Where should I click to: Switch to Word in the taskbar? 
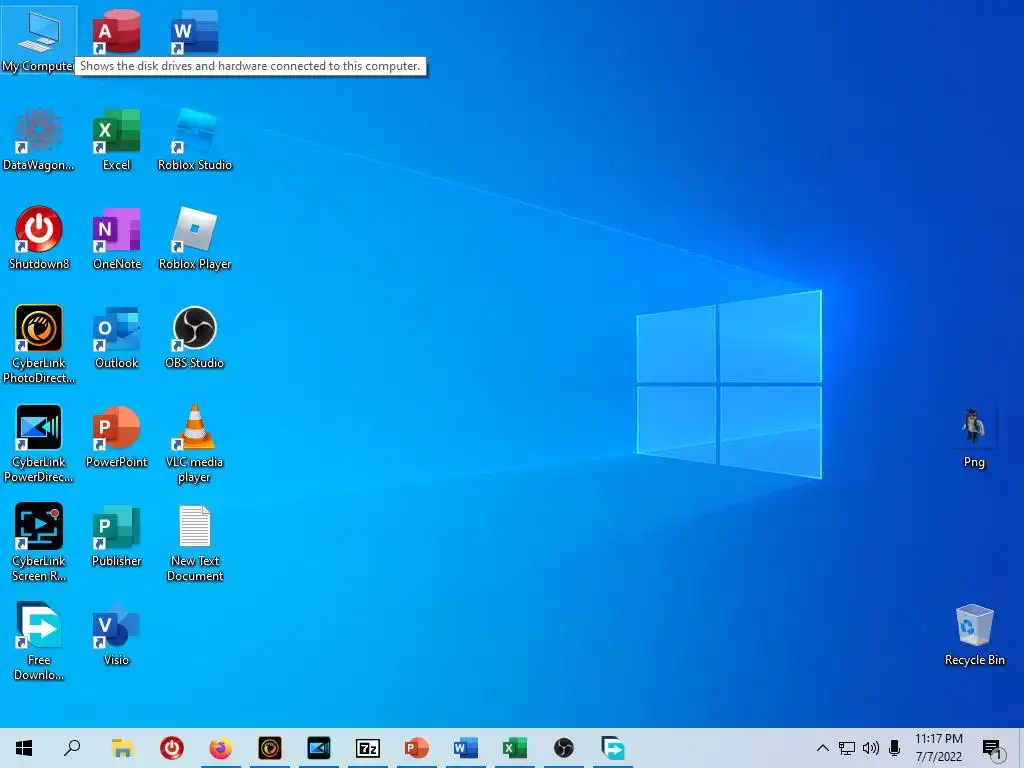466,748
